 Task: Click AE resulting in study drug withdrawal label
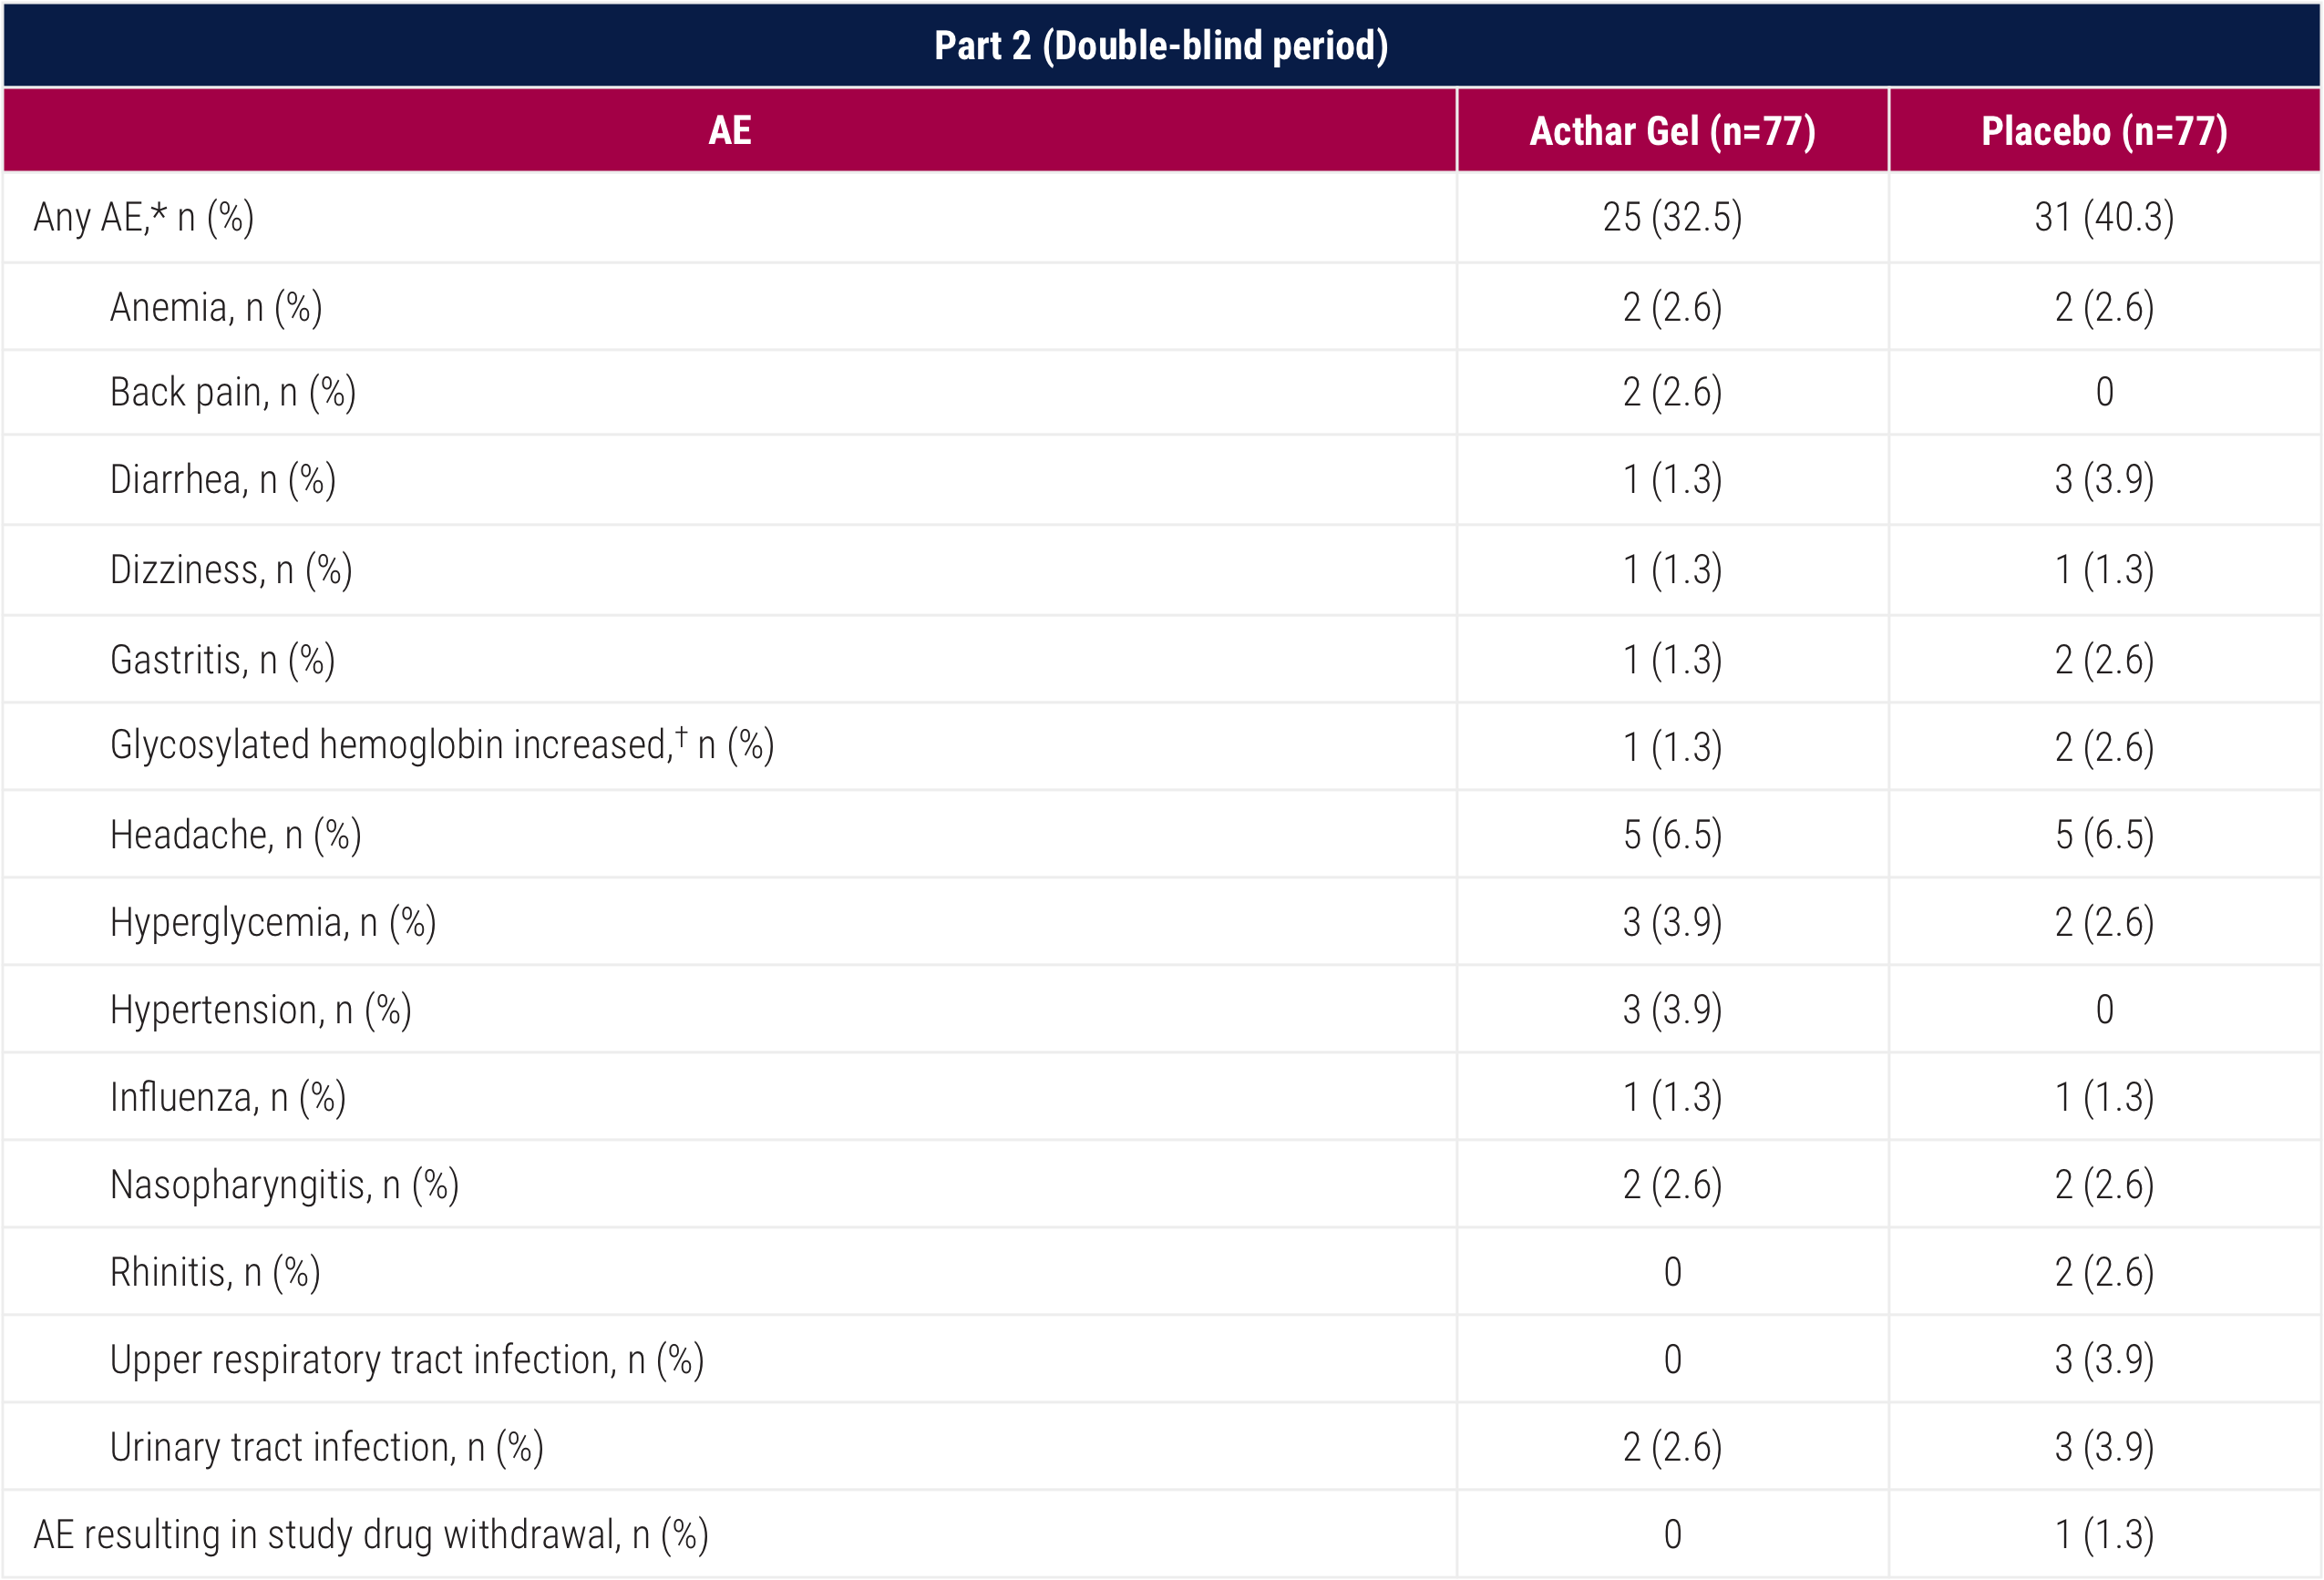click(371, 1535)
